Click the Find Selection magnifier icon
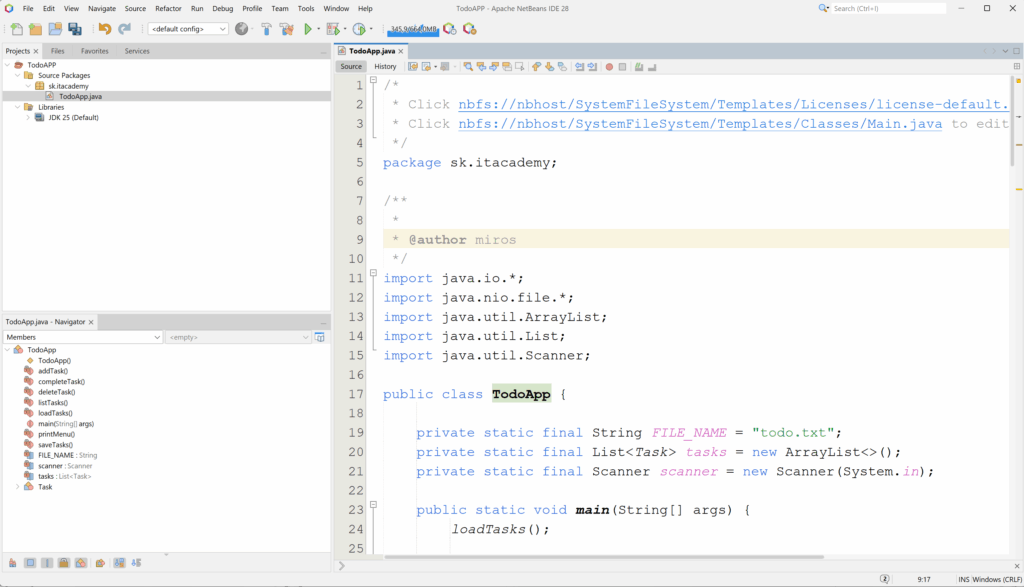This screenshot has width=1024, height=587. (468, 67)
